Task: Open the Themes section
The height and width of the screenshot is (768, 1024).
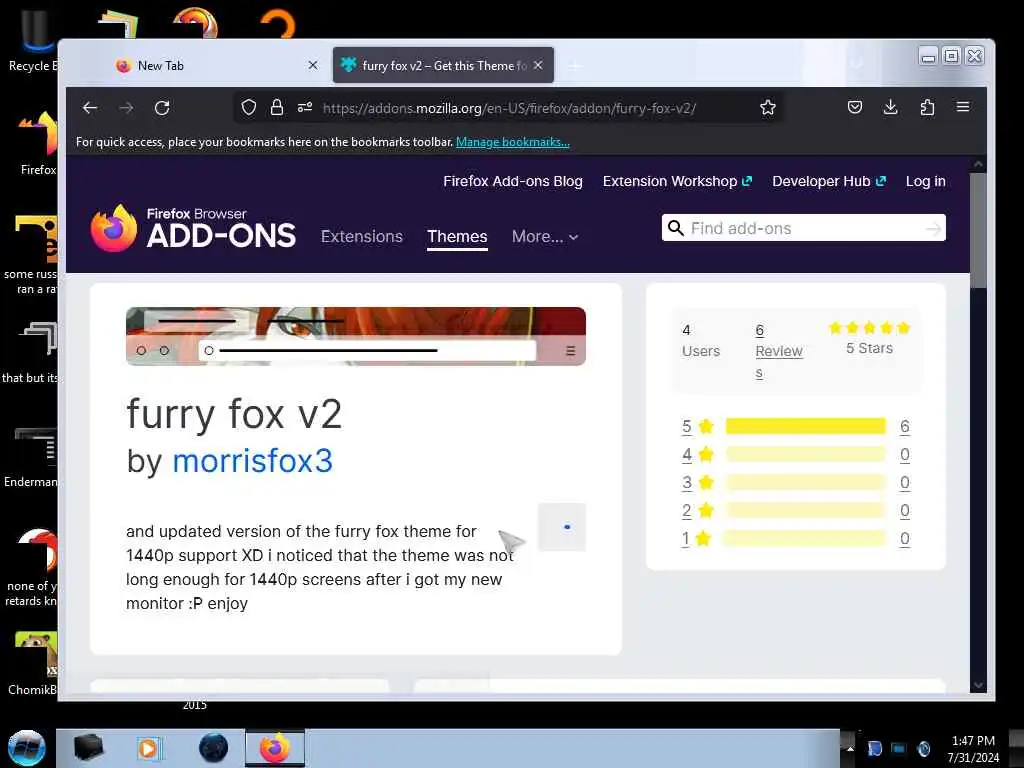Action: point(457,236)
